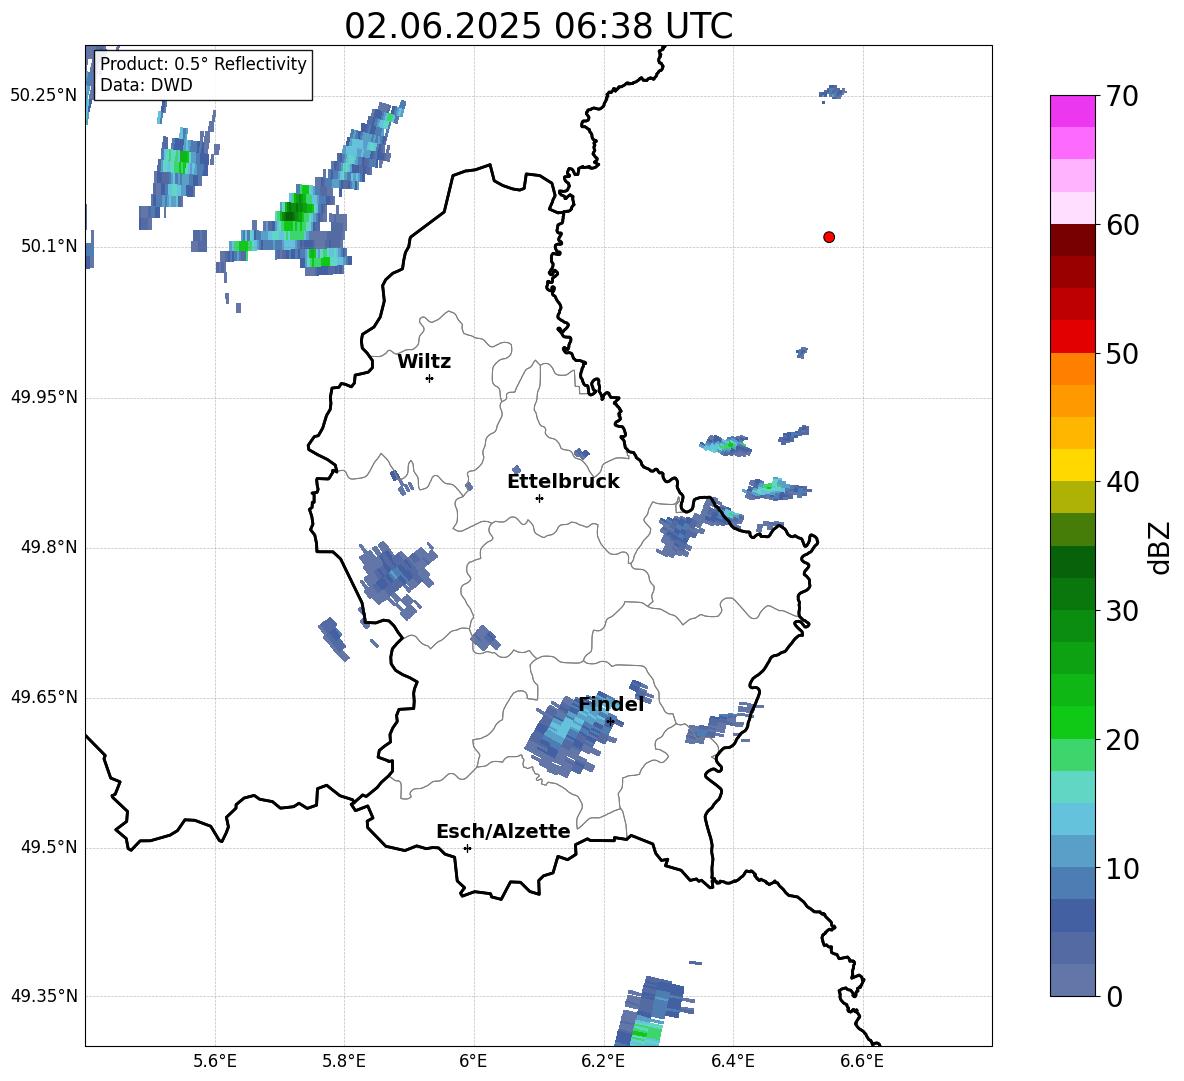Click the orange colorbar segment below 50
The height and width of the screenshot is (1081, 1184).
1072,368
